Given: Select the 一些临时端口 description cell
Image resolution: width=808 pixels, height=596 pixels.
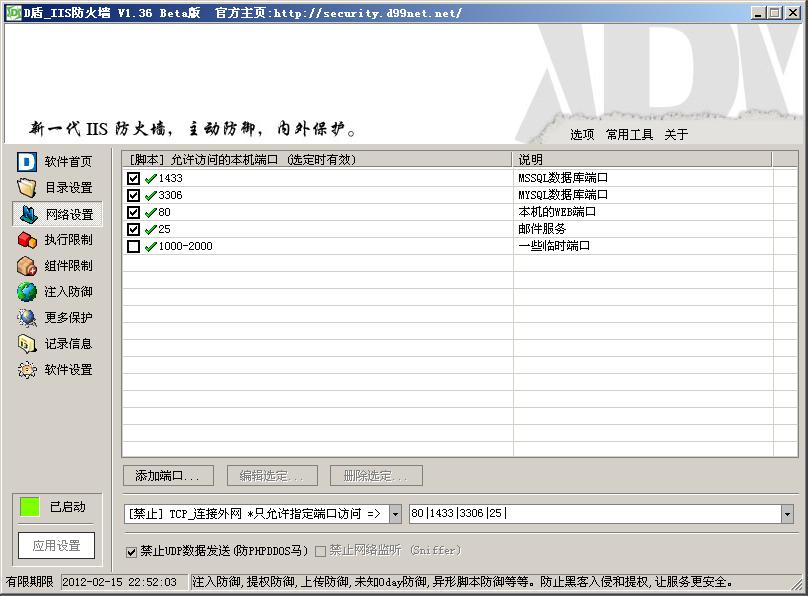Looking at the screenshot, I should 554,246.
